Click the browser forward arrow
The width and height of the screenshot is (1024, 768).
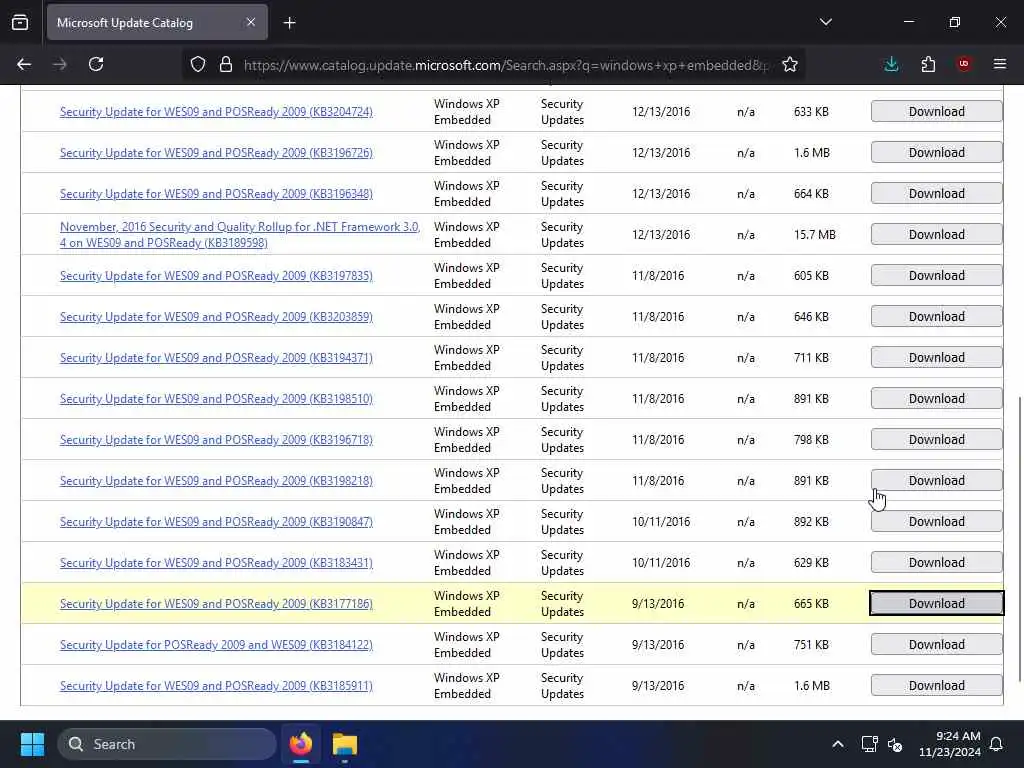(x=60, y=64)
